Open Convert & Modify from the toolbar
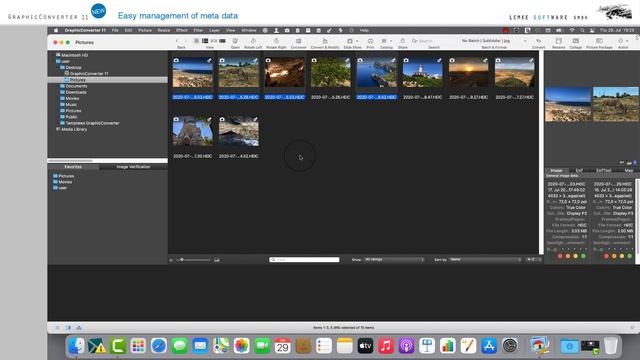The height and width of the screenshot is (360, 640). (x=325, y=41)
